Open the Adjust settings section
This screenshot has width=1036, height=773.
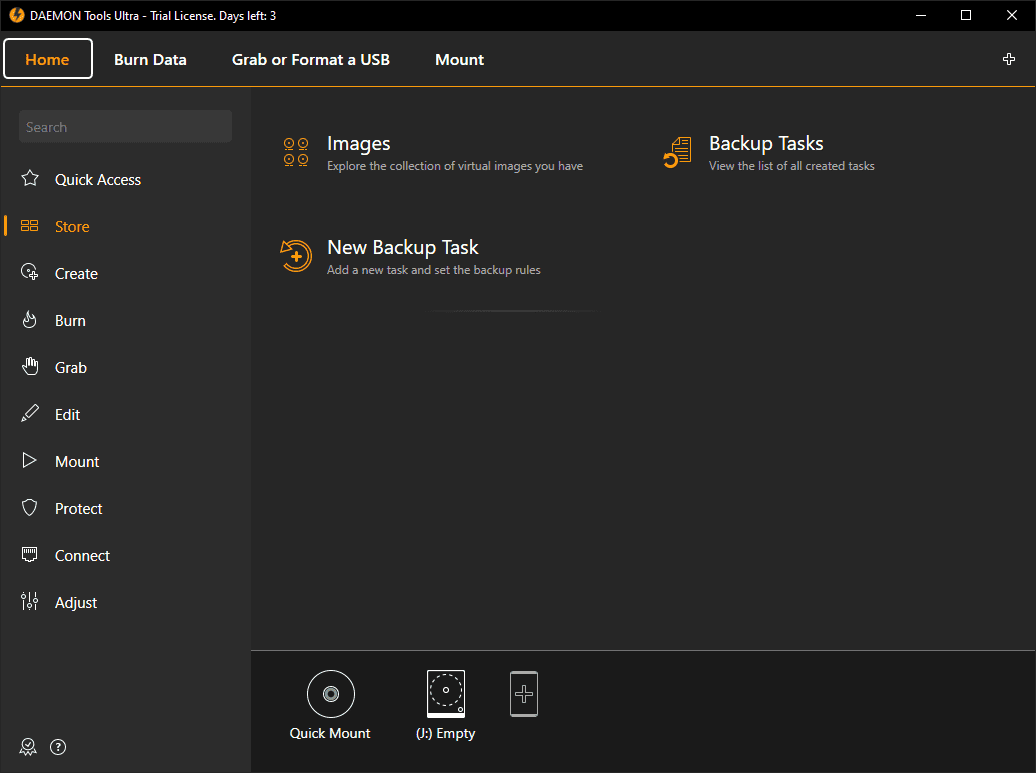pyautogui.click(x=76, y=603)
